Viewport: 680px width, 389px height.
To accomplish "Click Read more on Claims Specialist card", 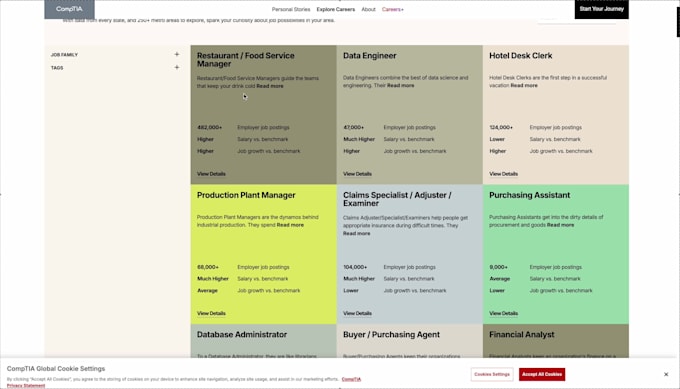I will click(x=356, y=234).
